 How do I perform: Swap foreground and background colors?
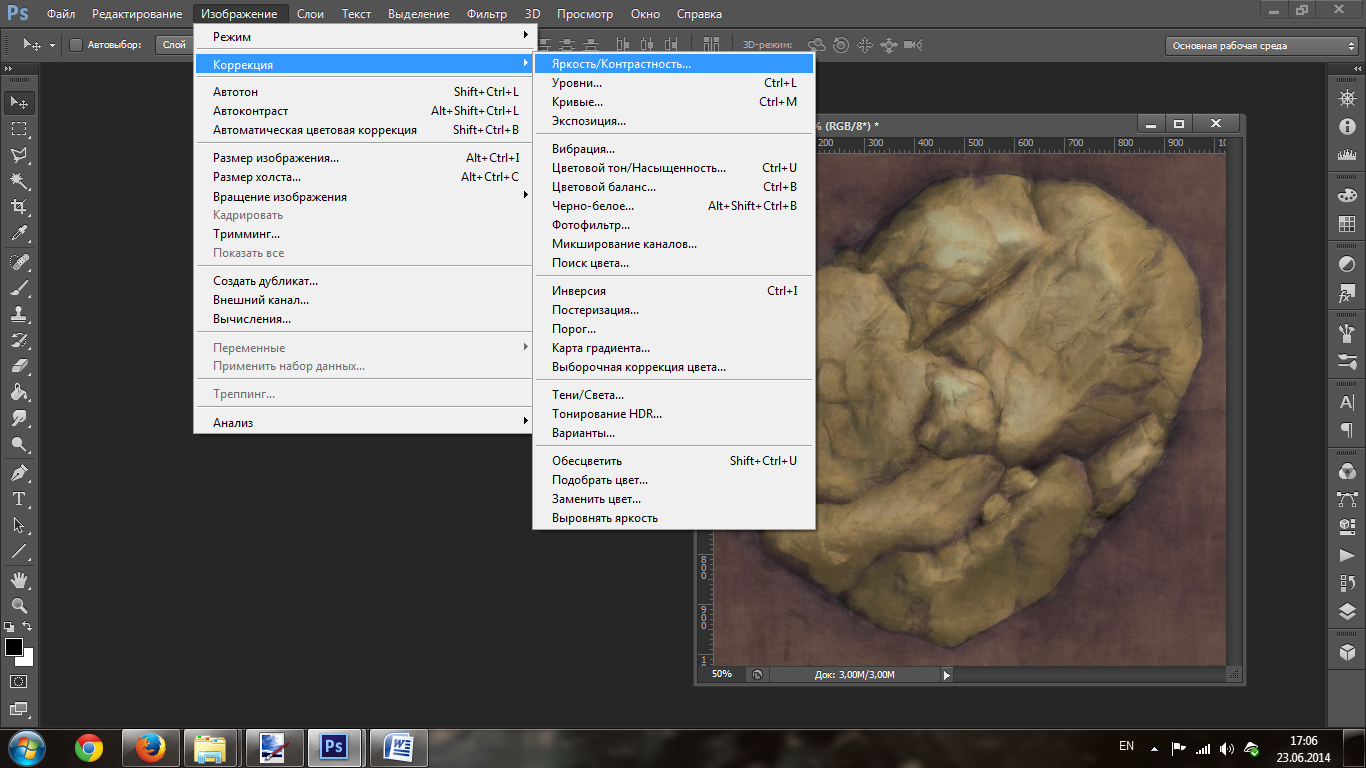(28, 626)
